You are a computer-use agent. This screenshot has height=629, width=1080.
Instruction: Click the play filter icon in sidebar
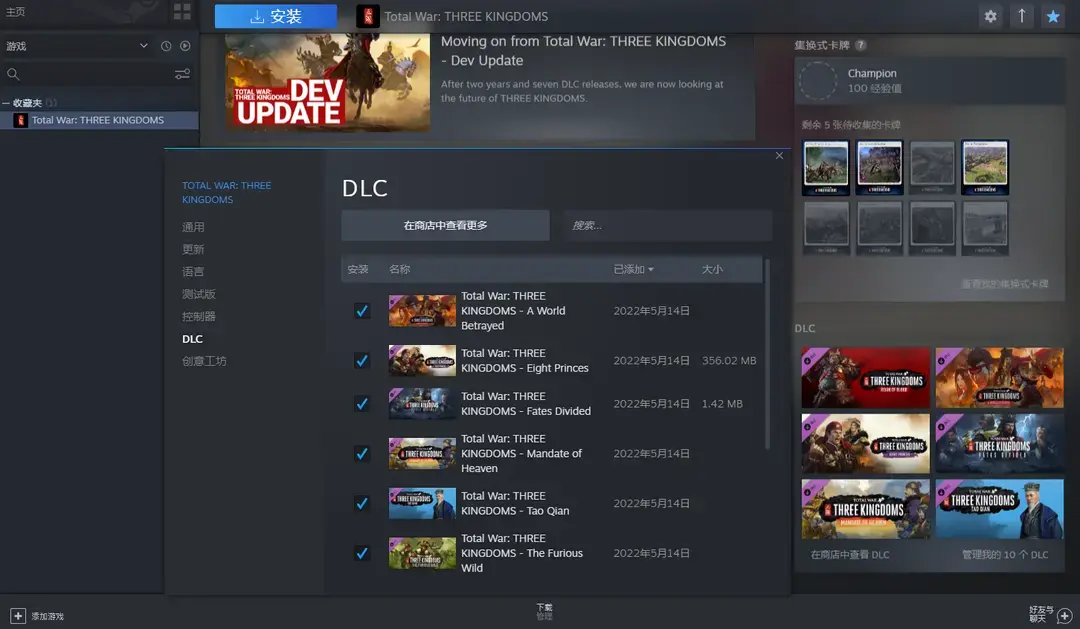tap(185, 46)
